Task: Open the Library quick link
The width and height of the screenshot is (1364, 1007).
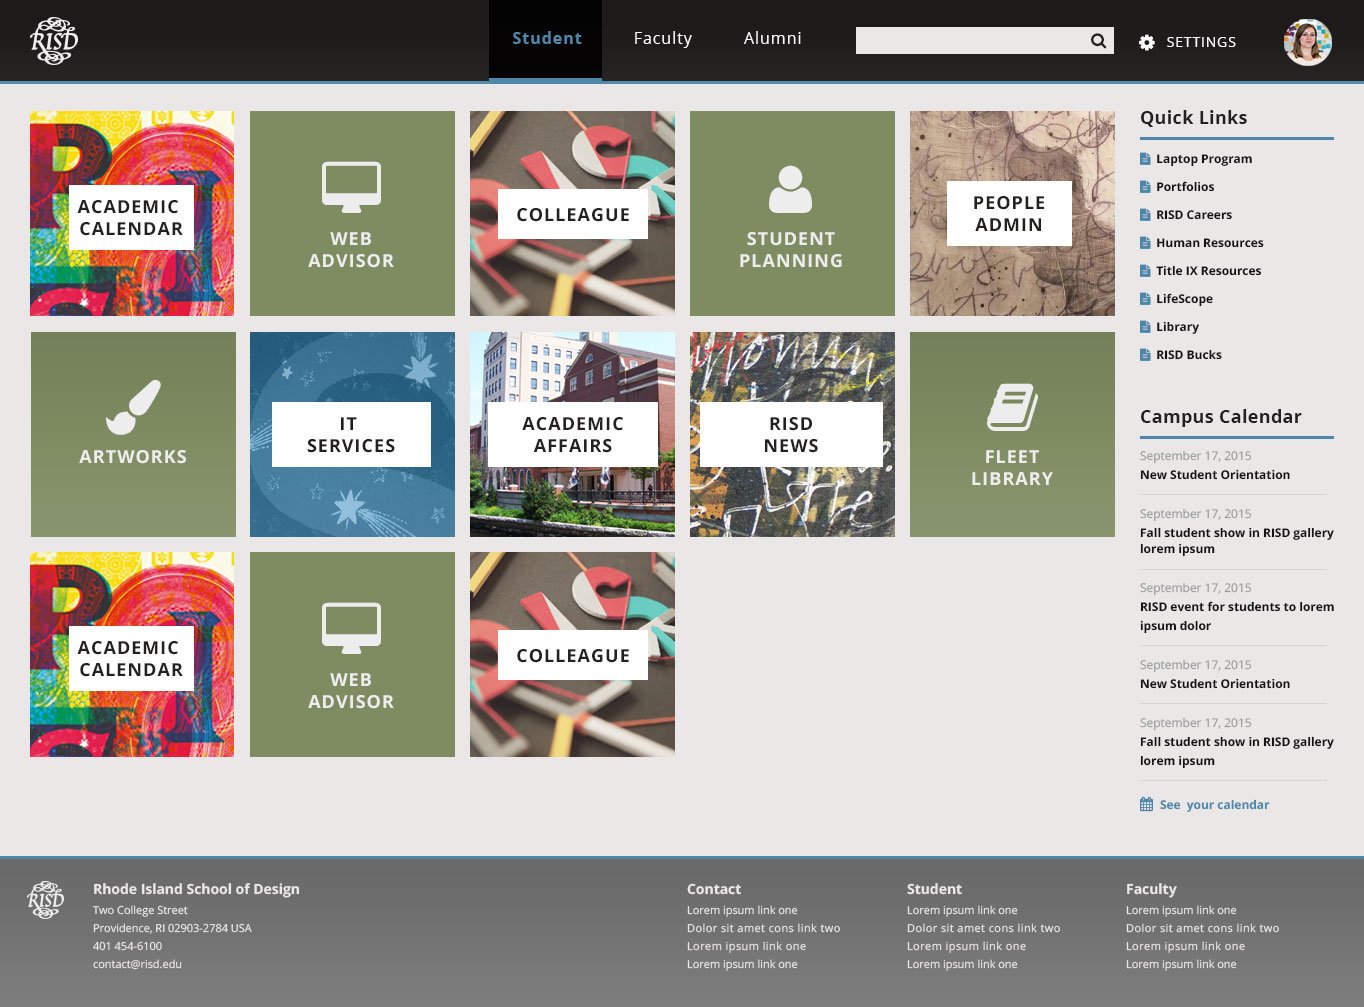Action: (x=1177, y=327)
